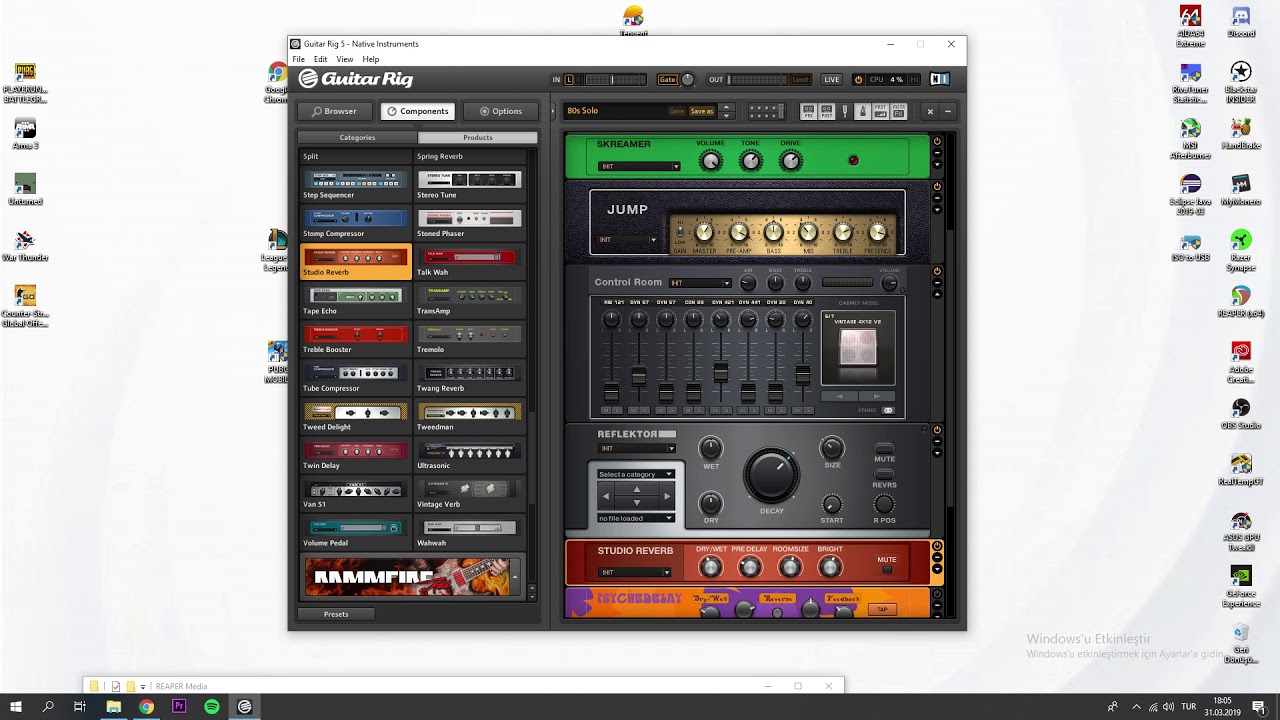Image resolution: width=1280 pixels, height=720 pixels.
Task: Toggle the Studio Reverb MUTE button
Action: pyautogui.click(x=887, y=570)
